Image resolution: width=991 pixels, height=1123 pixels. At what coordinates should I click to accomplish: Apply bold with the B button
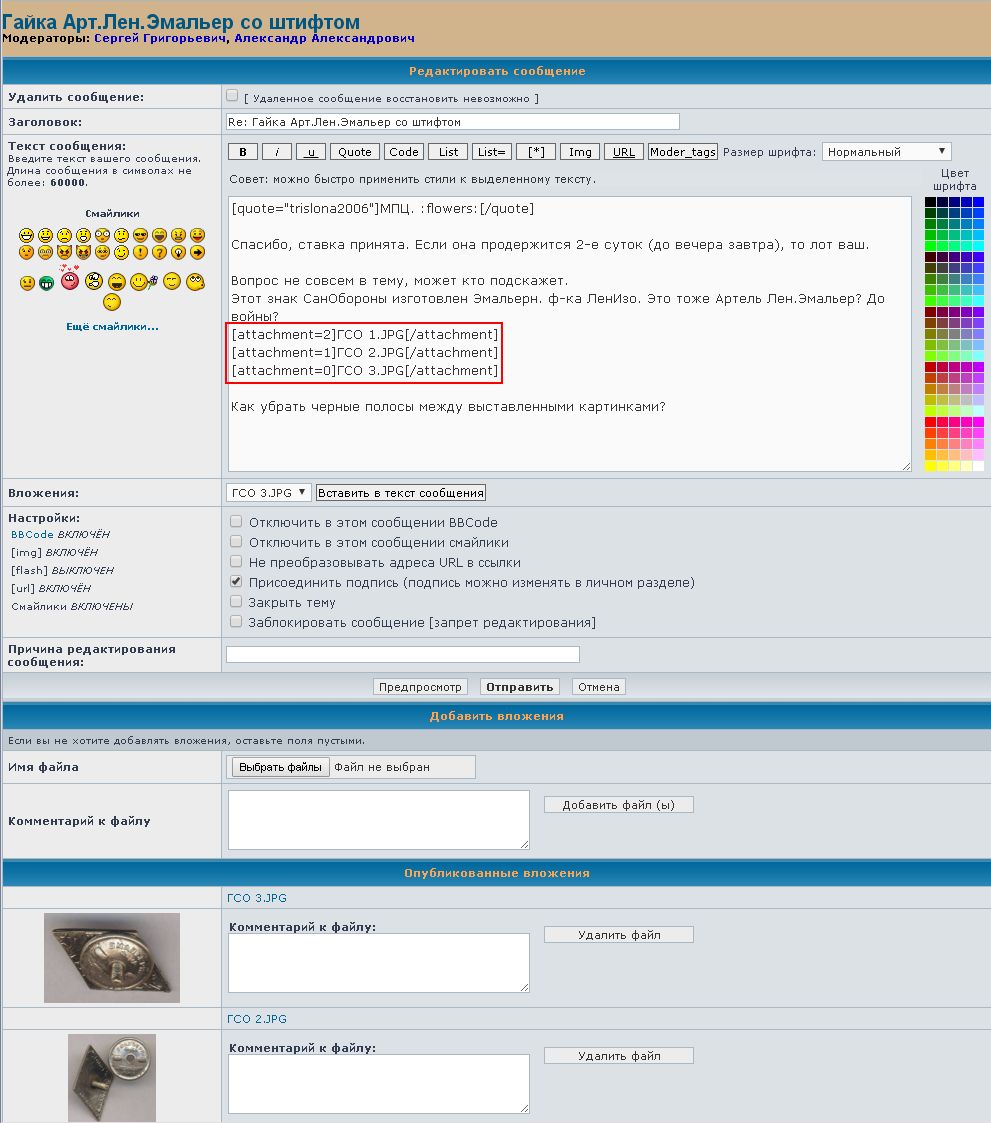pyautogui.click(x=242, y=152)
